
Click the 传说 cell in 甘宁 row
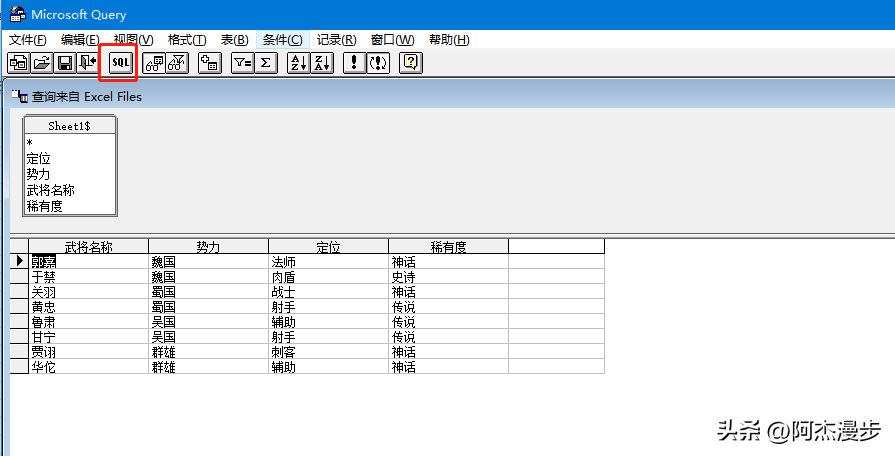coord(448,336)
